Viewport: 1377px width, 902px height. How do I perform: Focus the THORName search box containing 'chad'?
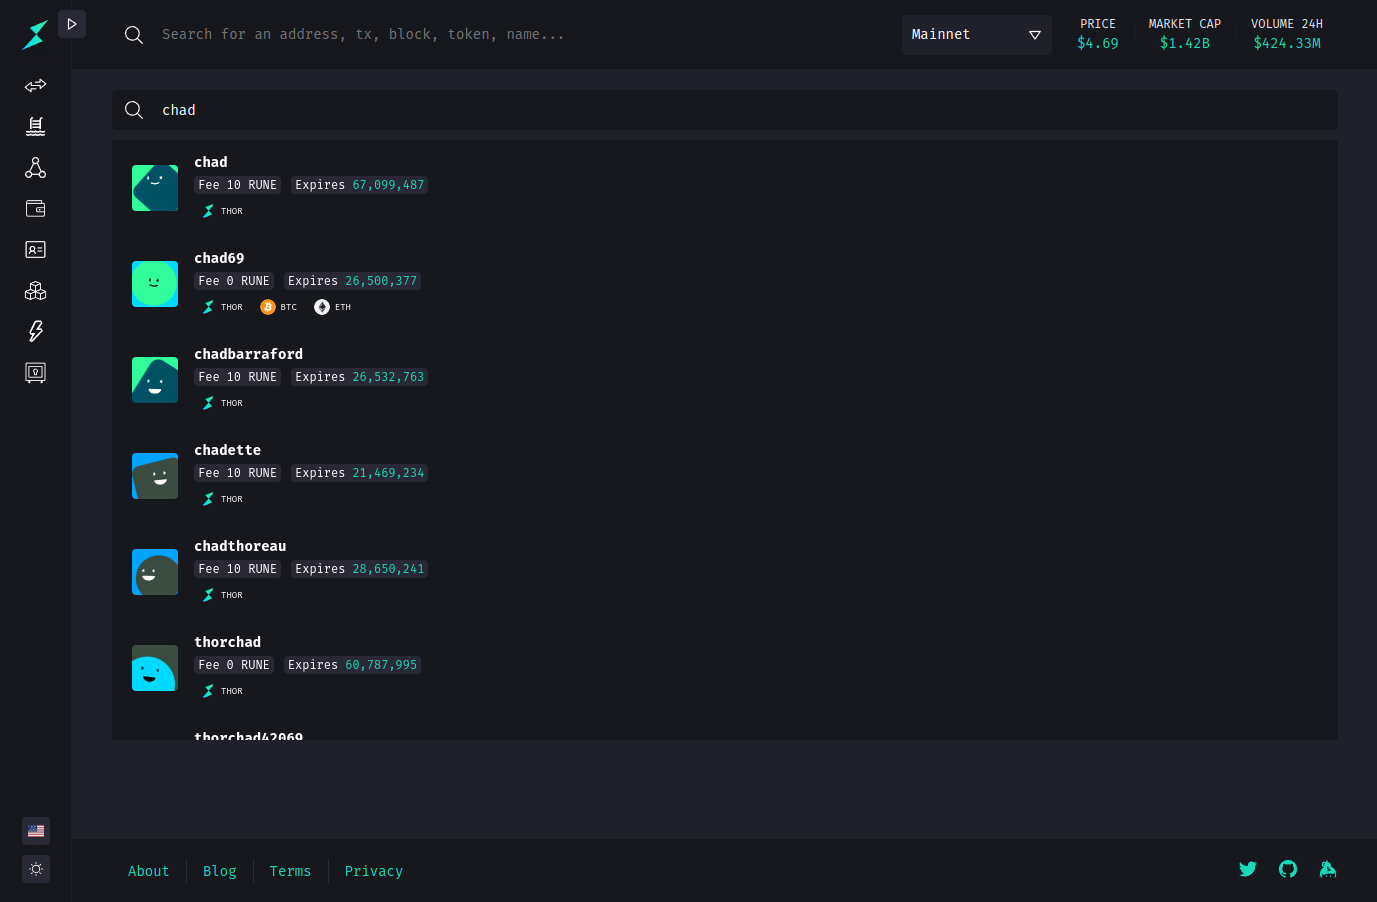tap(725, 110)
